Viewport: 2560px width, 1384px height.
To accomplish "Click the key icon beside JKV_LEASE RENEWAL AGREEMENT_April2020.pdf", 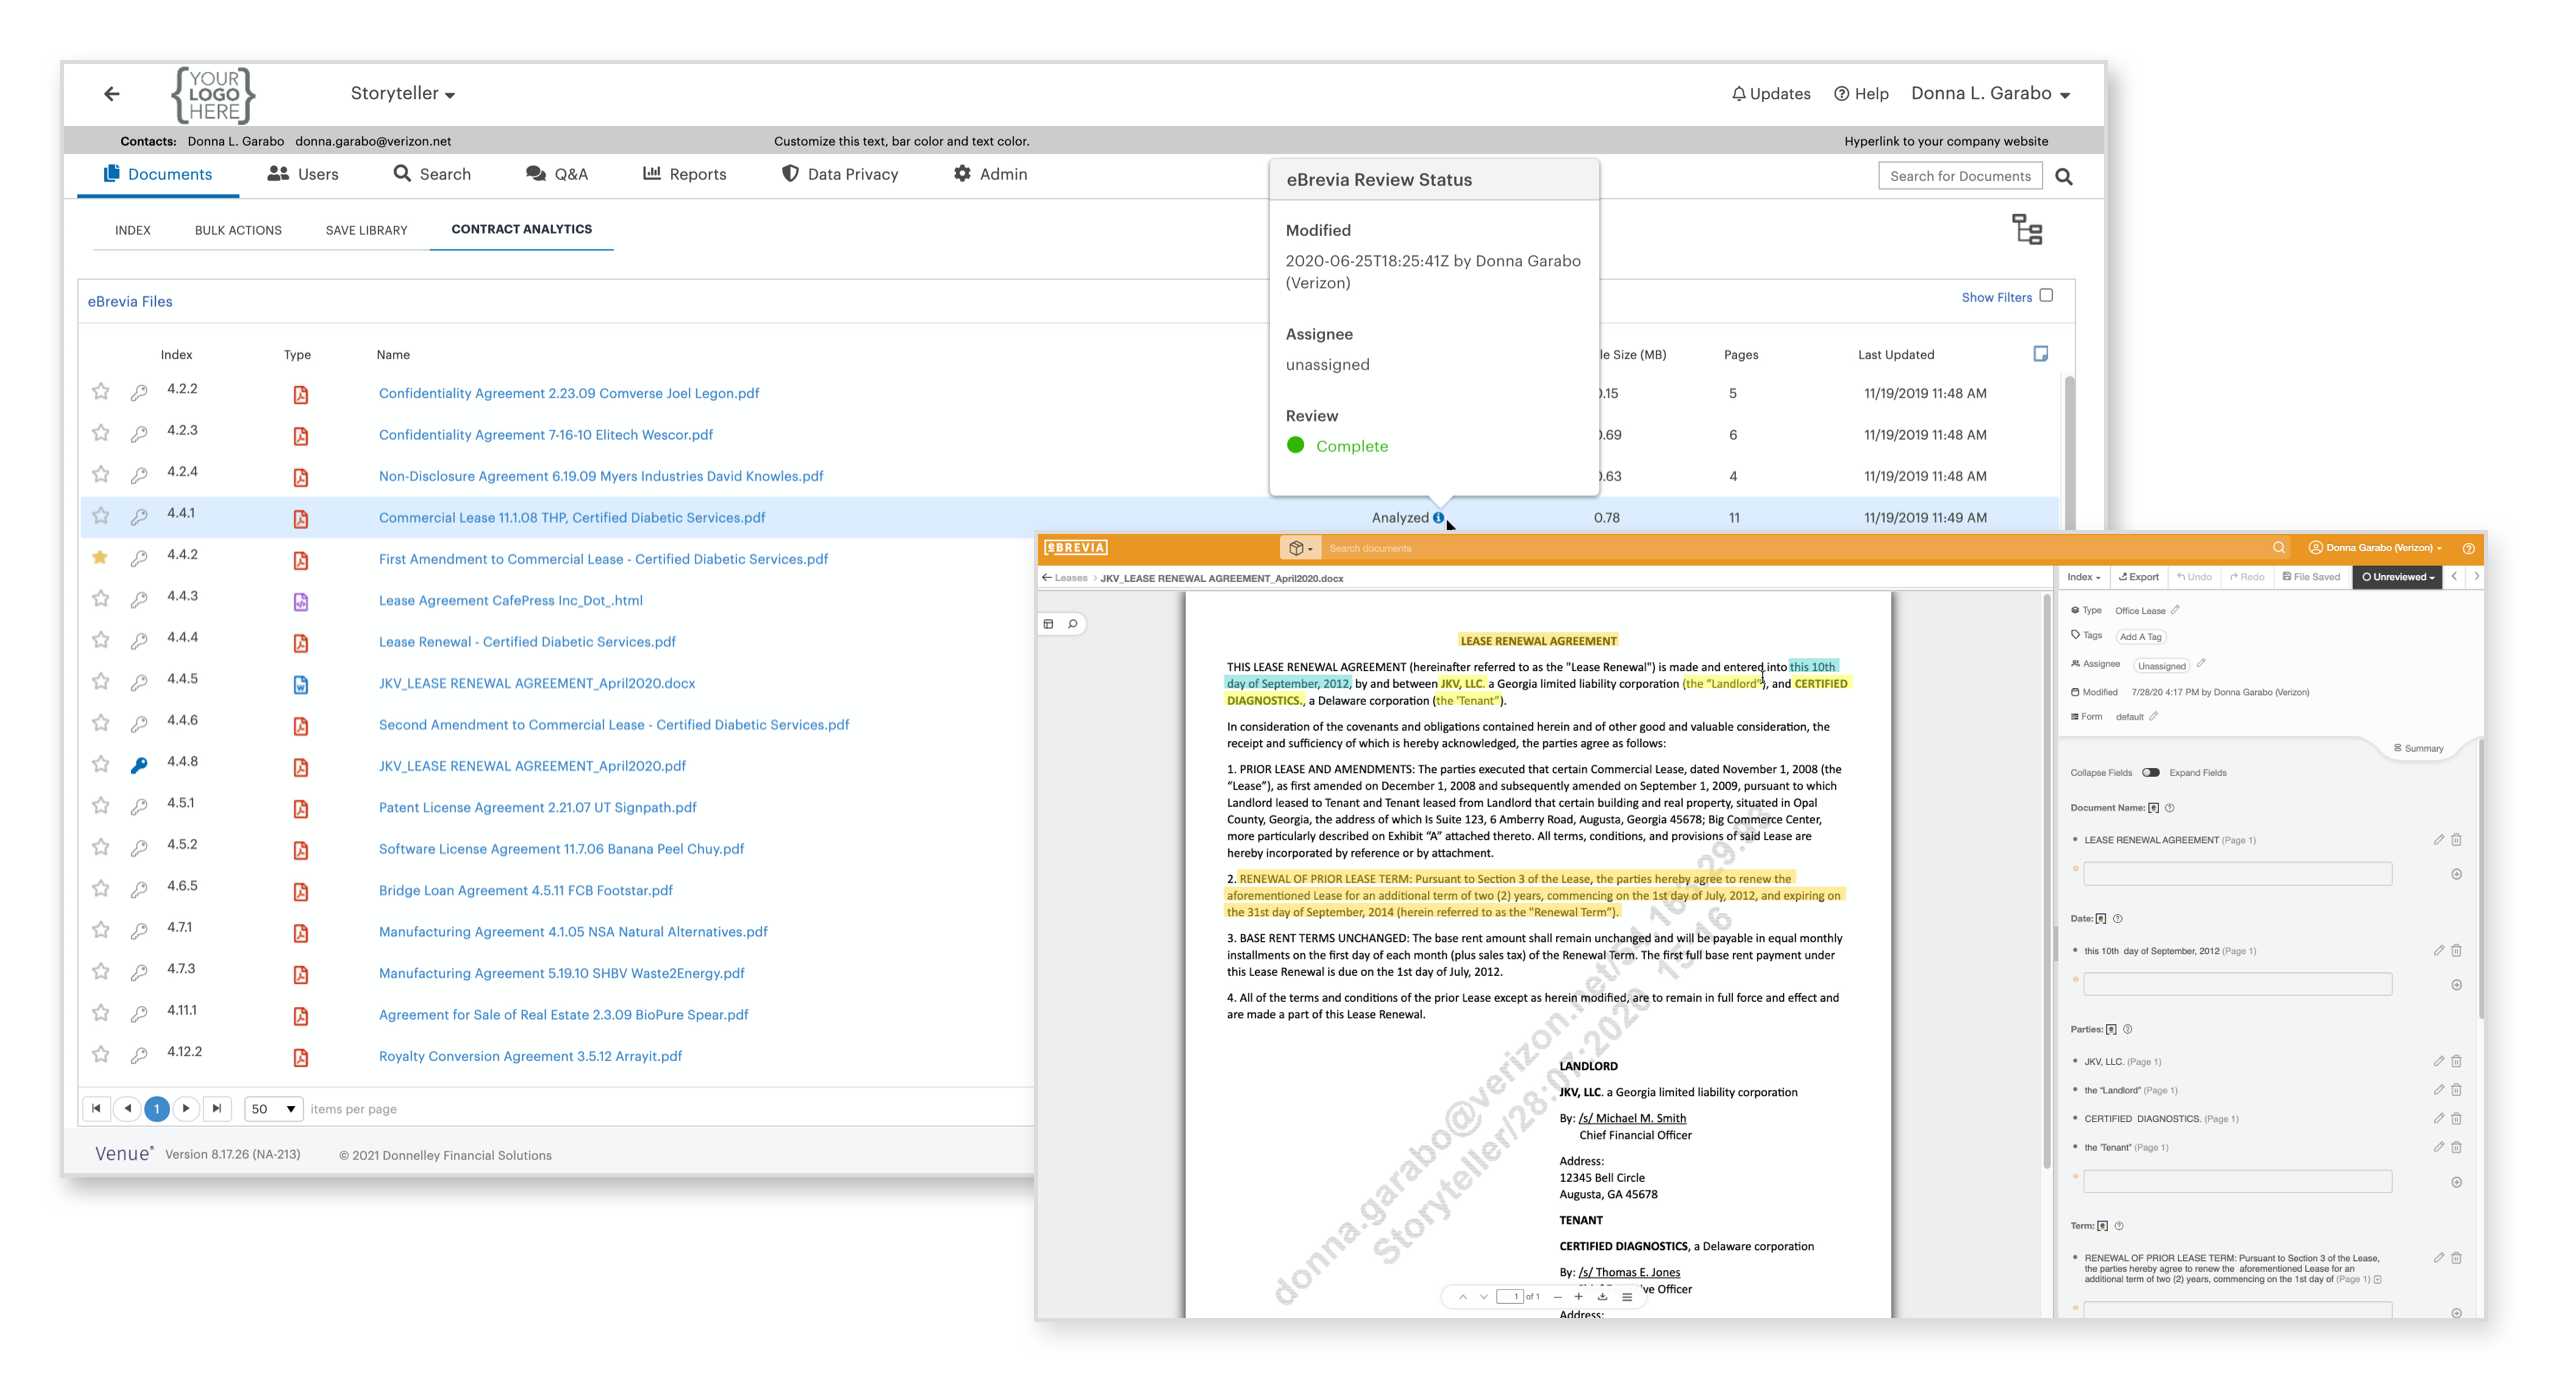I will (x=138, y=767).
